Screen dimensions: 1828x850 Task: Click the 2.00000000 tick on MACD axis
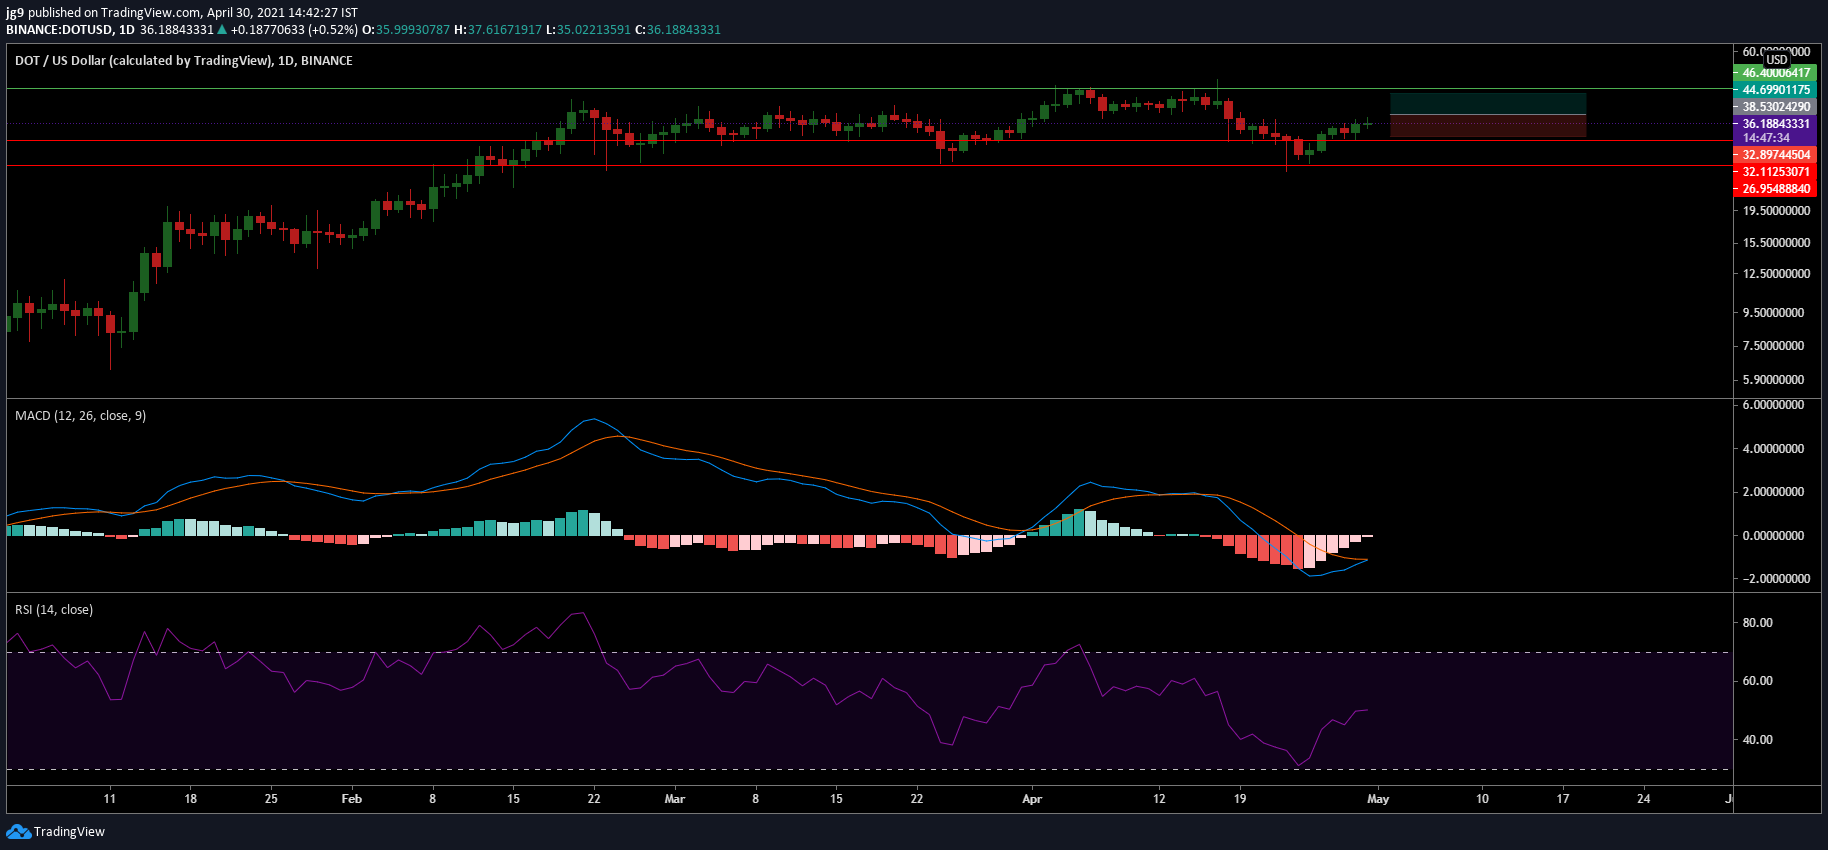(x=1773, y=492)
